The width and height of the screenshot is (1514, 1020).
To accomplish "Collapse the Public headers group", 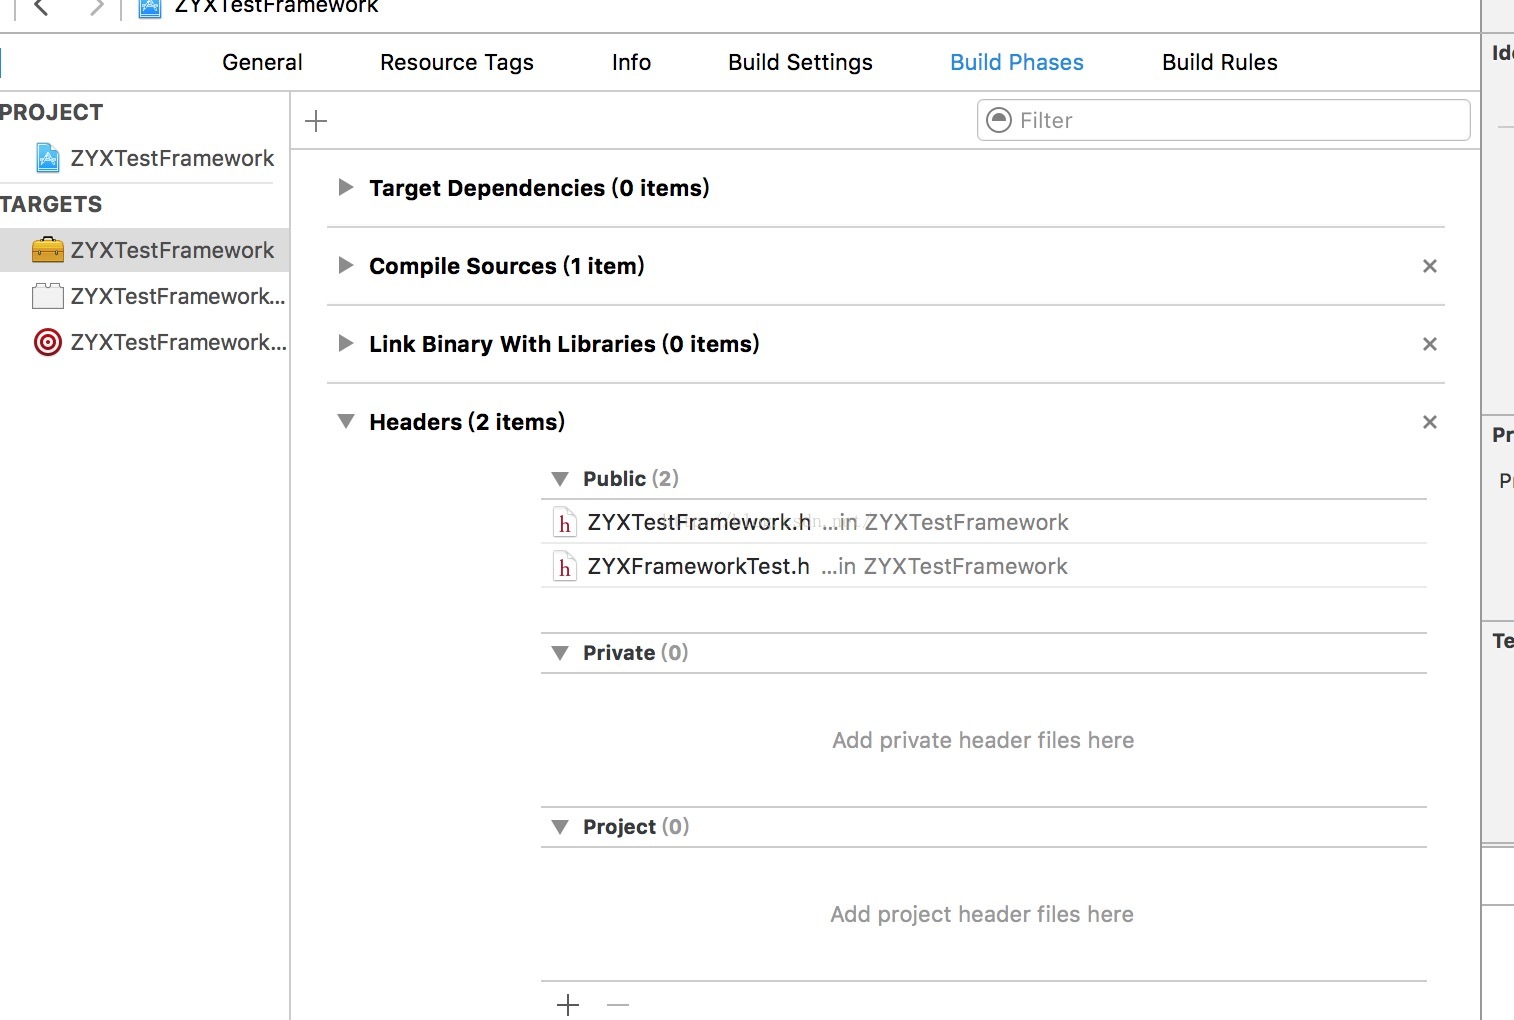I will coord(560,479).
